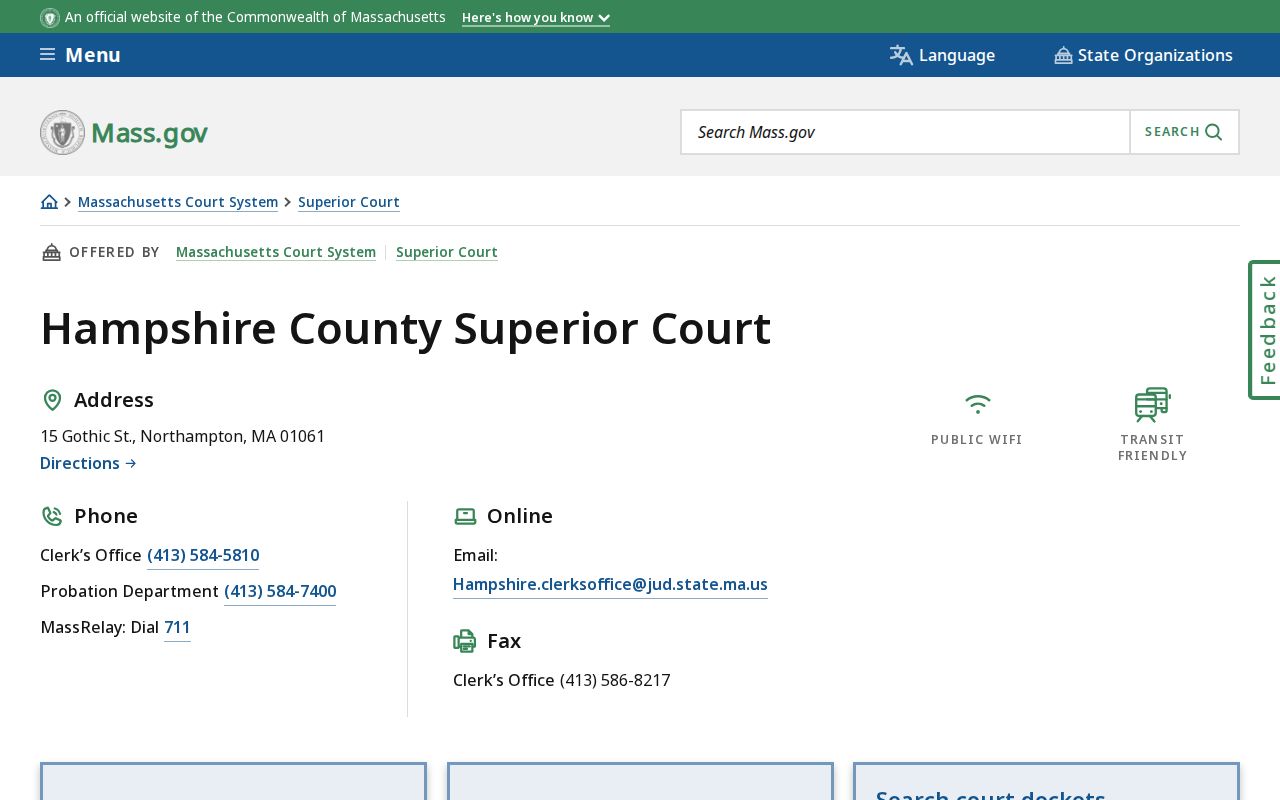Click the Transit Friendly bus icon
Viewport: 1280px width, 800px height.
coord(1152,405)
